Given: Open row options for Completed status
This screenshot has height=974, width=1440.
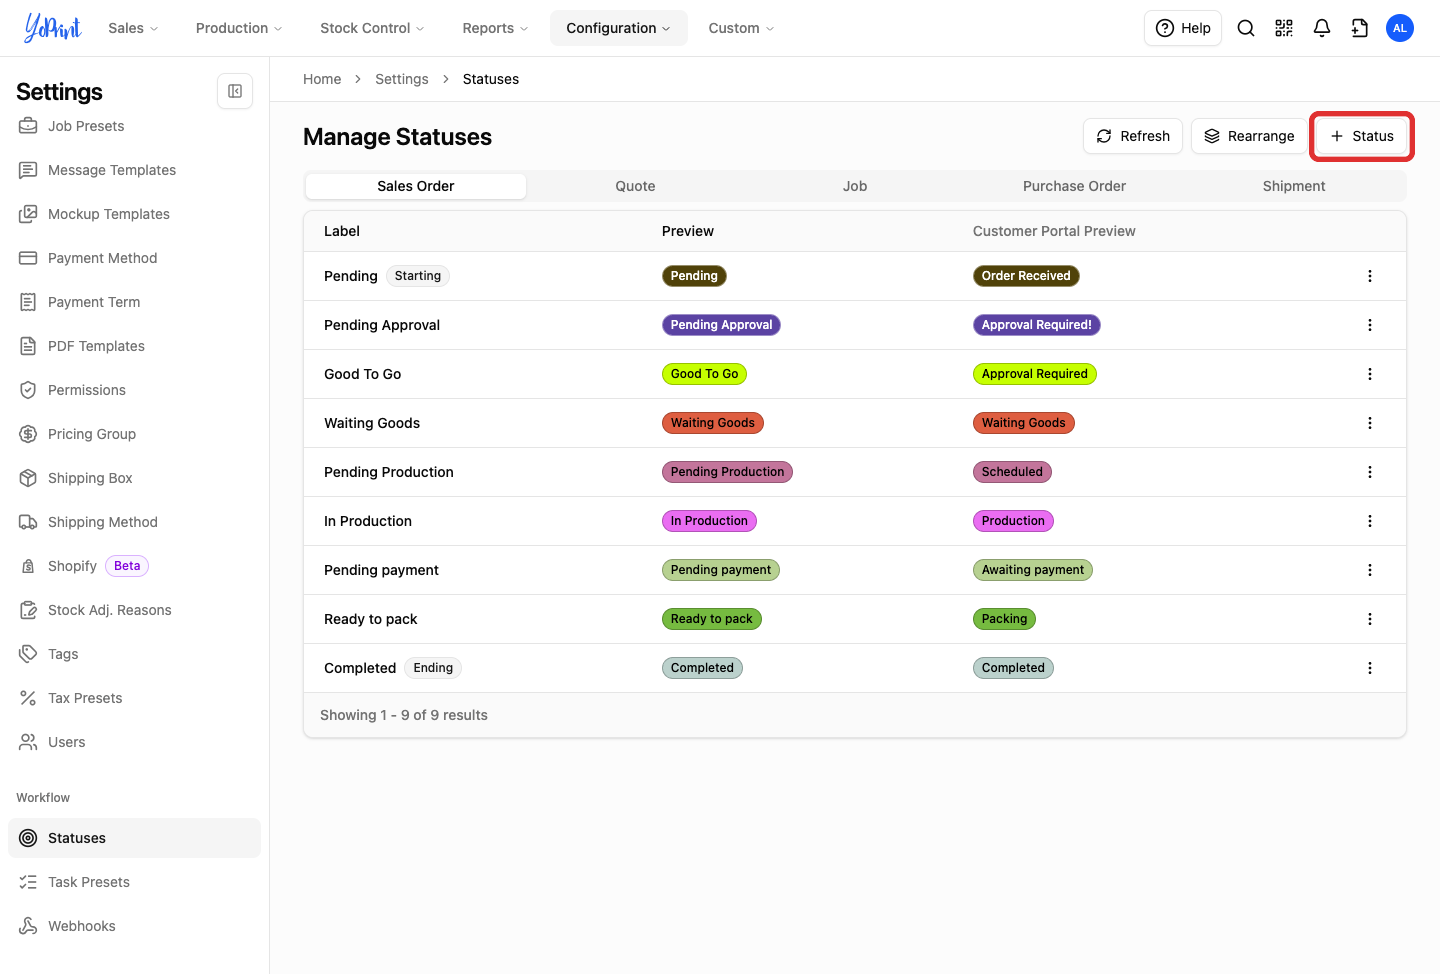Looking at the screenshot, I should [1370, 668].
